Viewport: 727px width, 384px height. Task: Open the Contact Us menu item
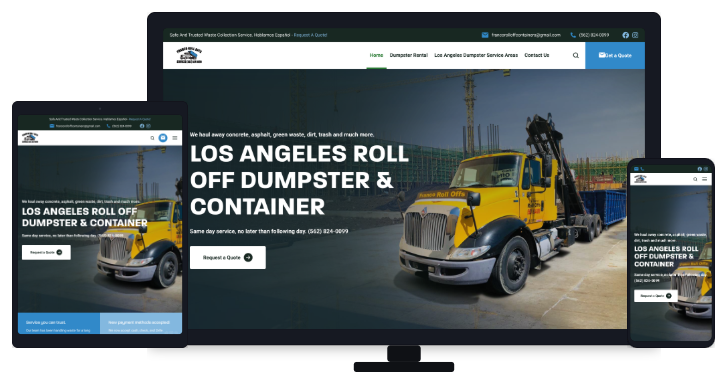pos(536,55)
